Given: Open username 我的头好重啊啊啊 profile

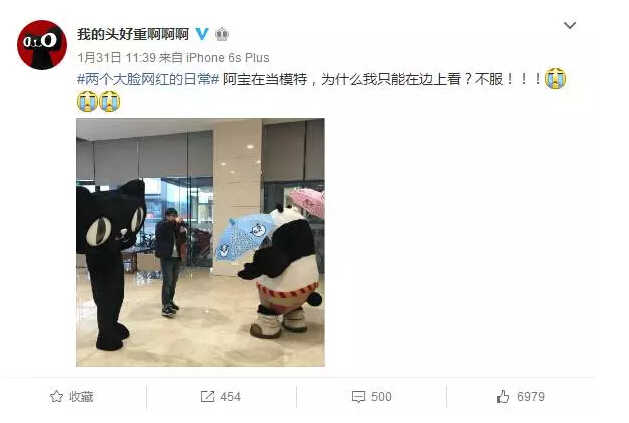Looking at the screenshot, I should click(x=133, y=34).
